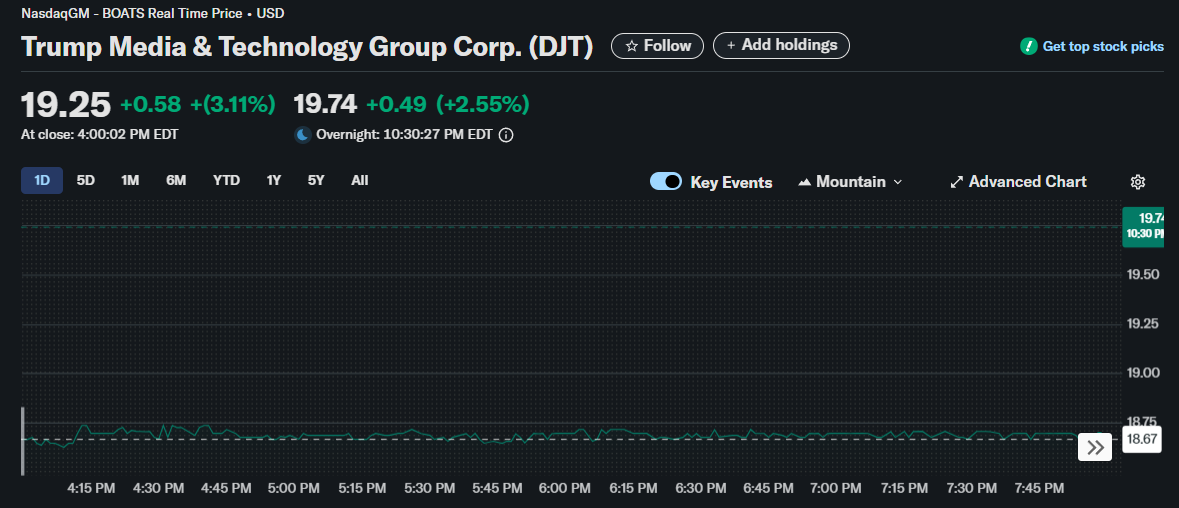The width and height of the screenshot is (1179, 508).
Task: Click the +0.58 close change value
Action: click(x=150, y=104)
